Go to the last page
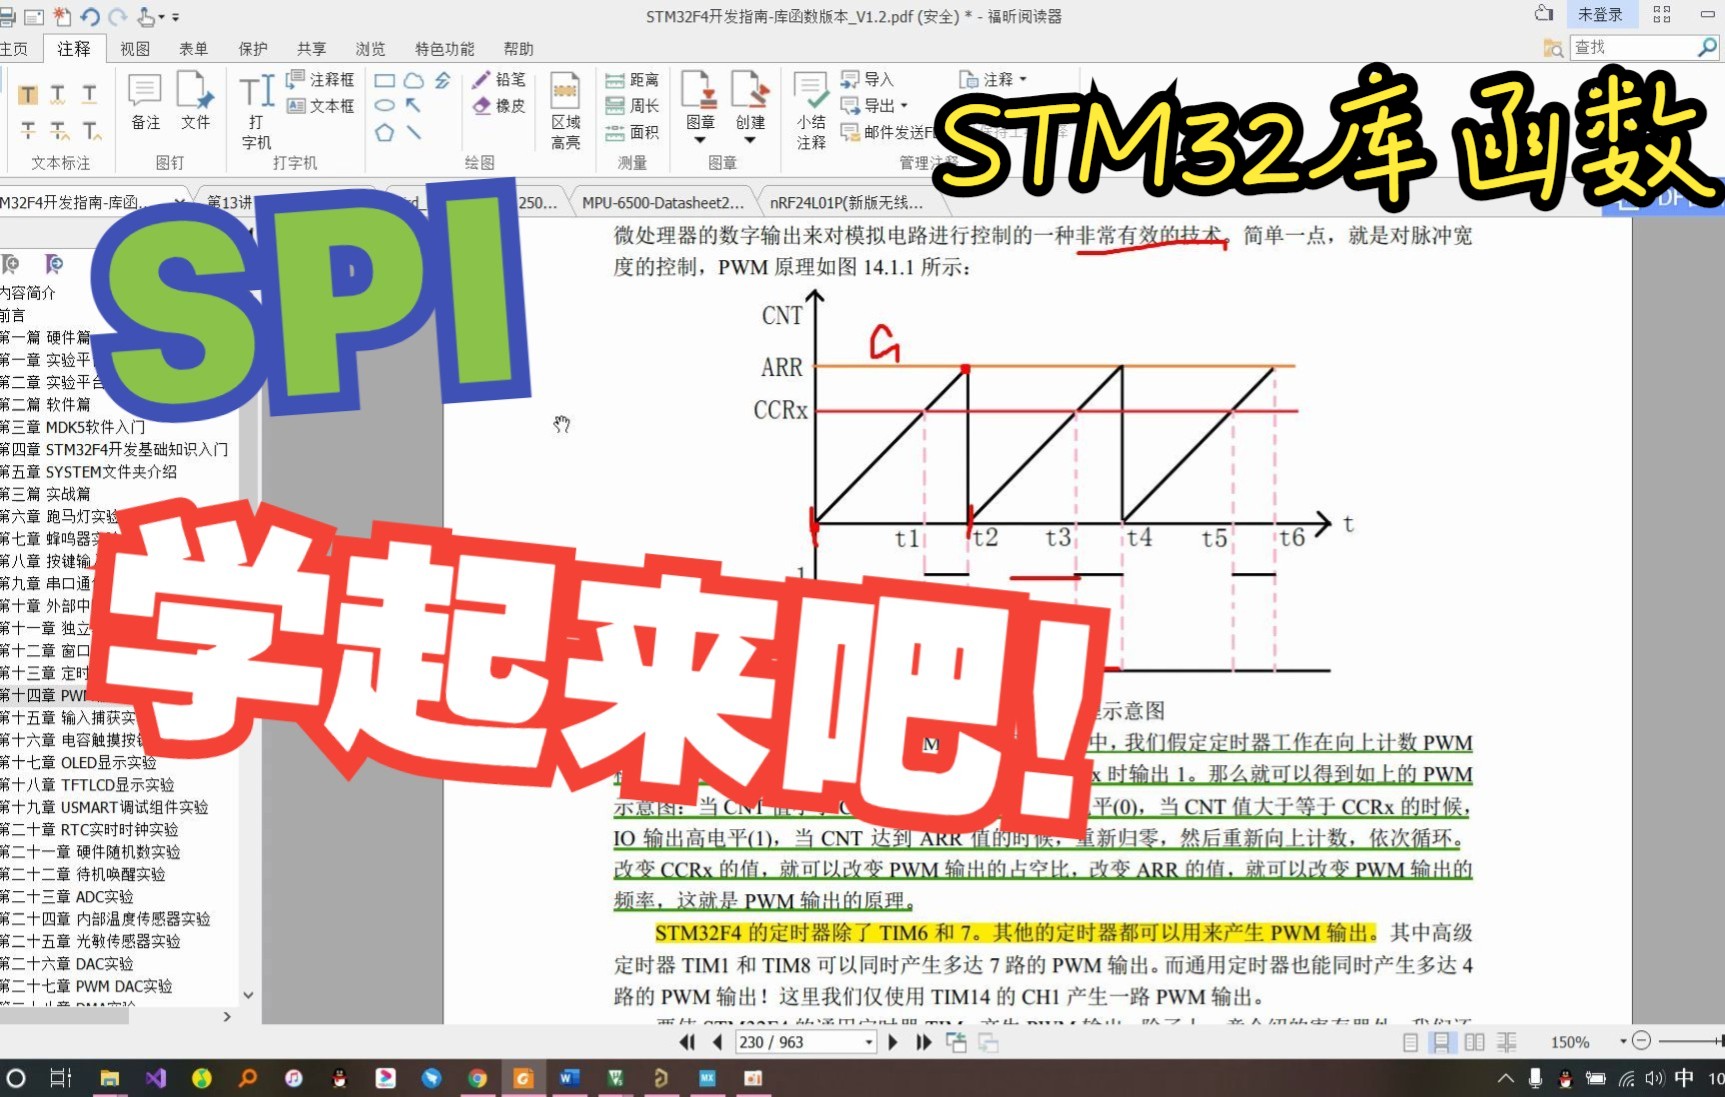 (924, 1042)
